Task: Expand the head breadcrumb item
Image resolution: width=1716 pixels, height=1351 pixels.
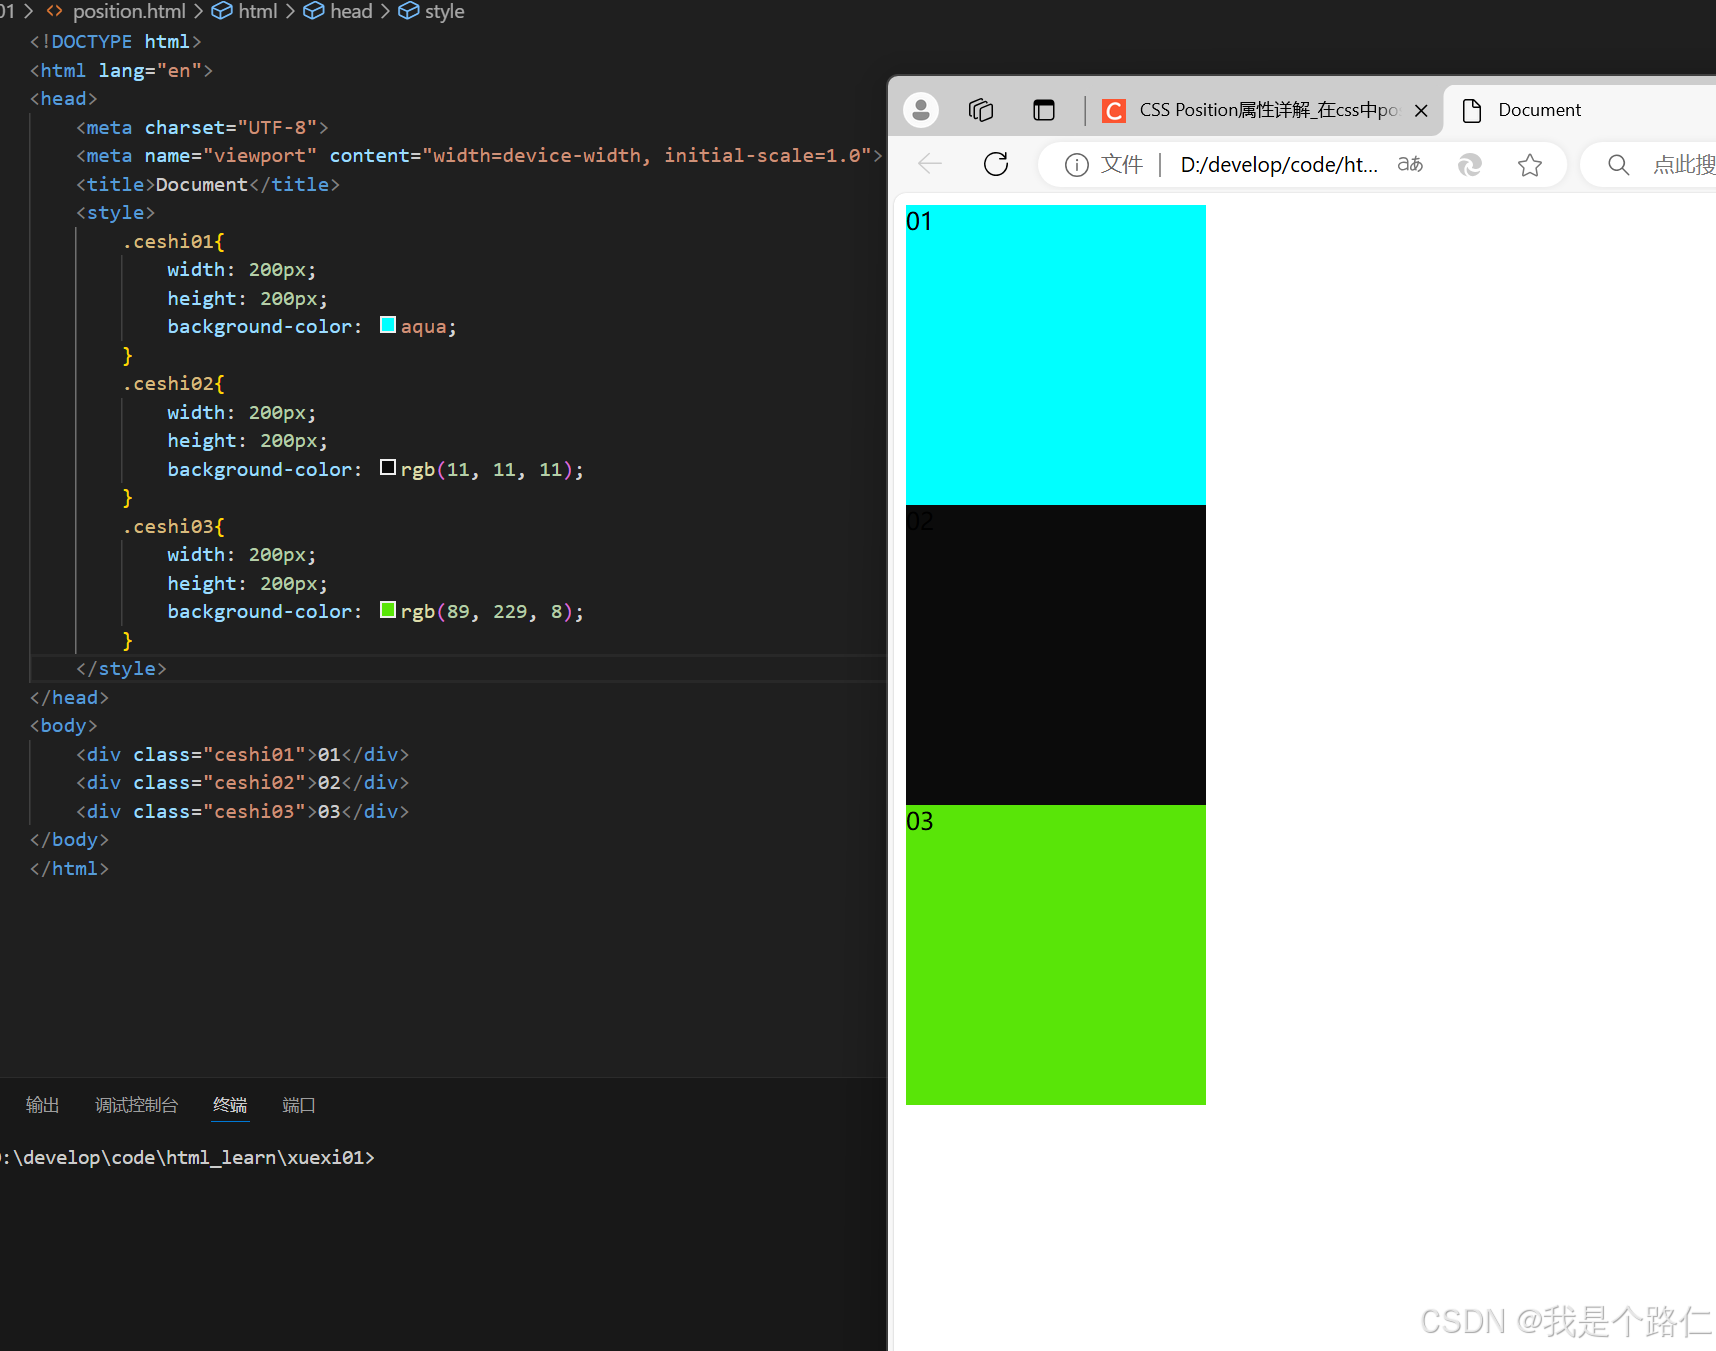Action: click(x=350, y=11)
